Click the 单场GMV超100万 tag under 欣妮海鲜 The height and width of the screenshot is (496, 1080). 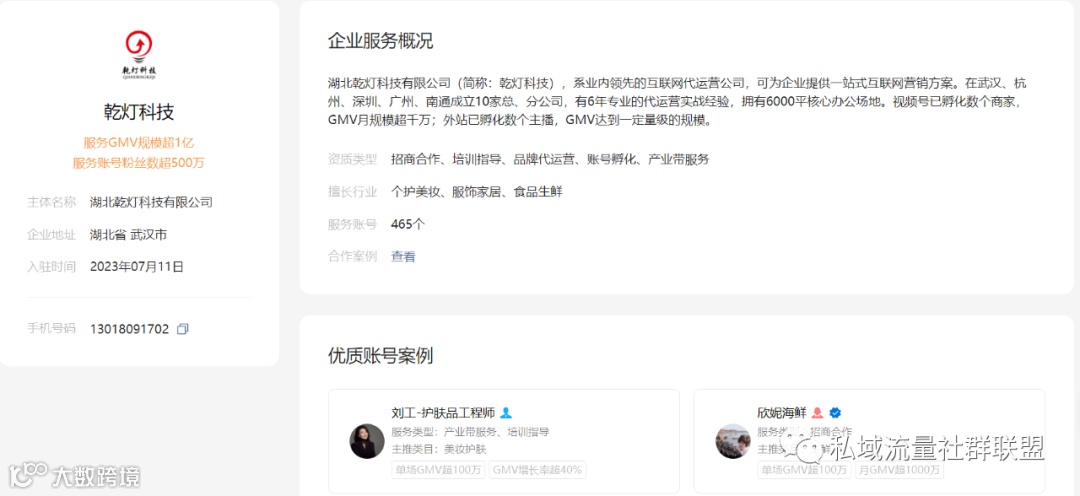click(804, 471)
